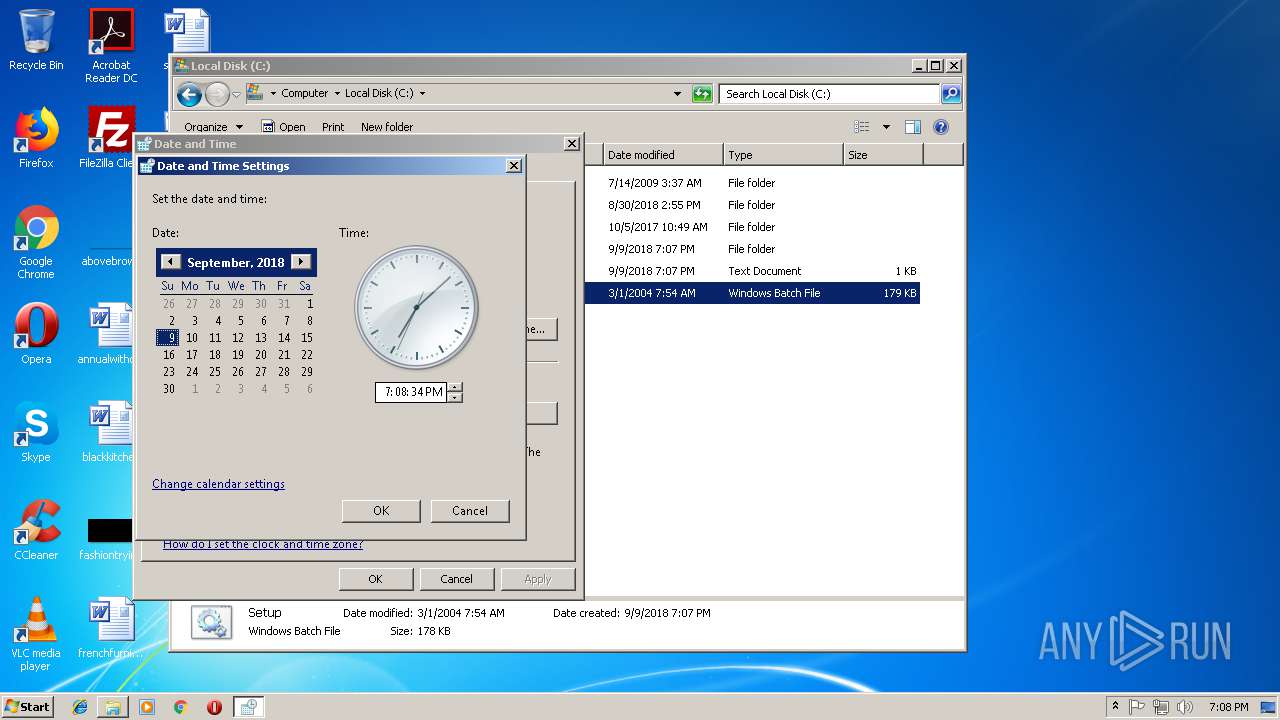
Task: Open the Start menu
Action: coord(28,707)
